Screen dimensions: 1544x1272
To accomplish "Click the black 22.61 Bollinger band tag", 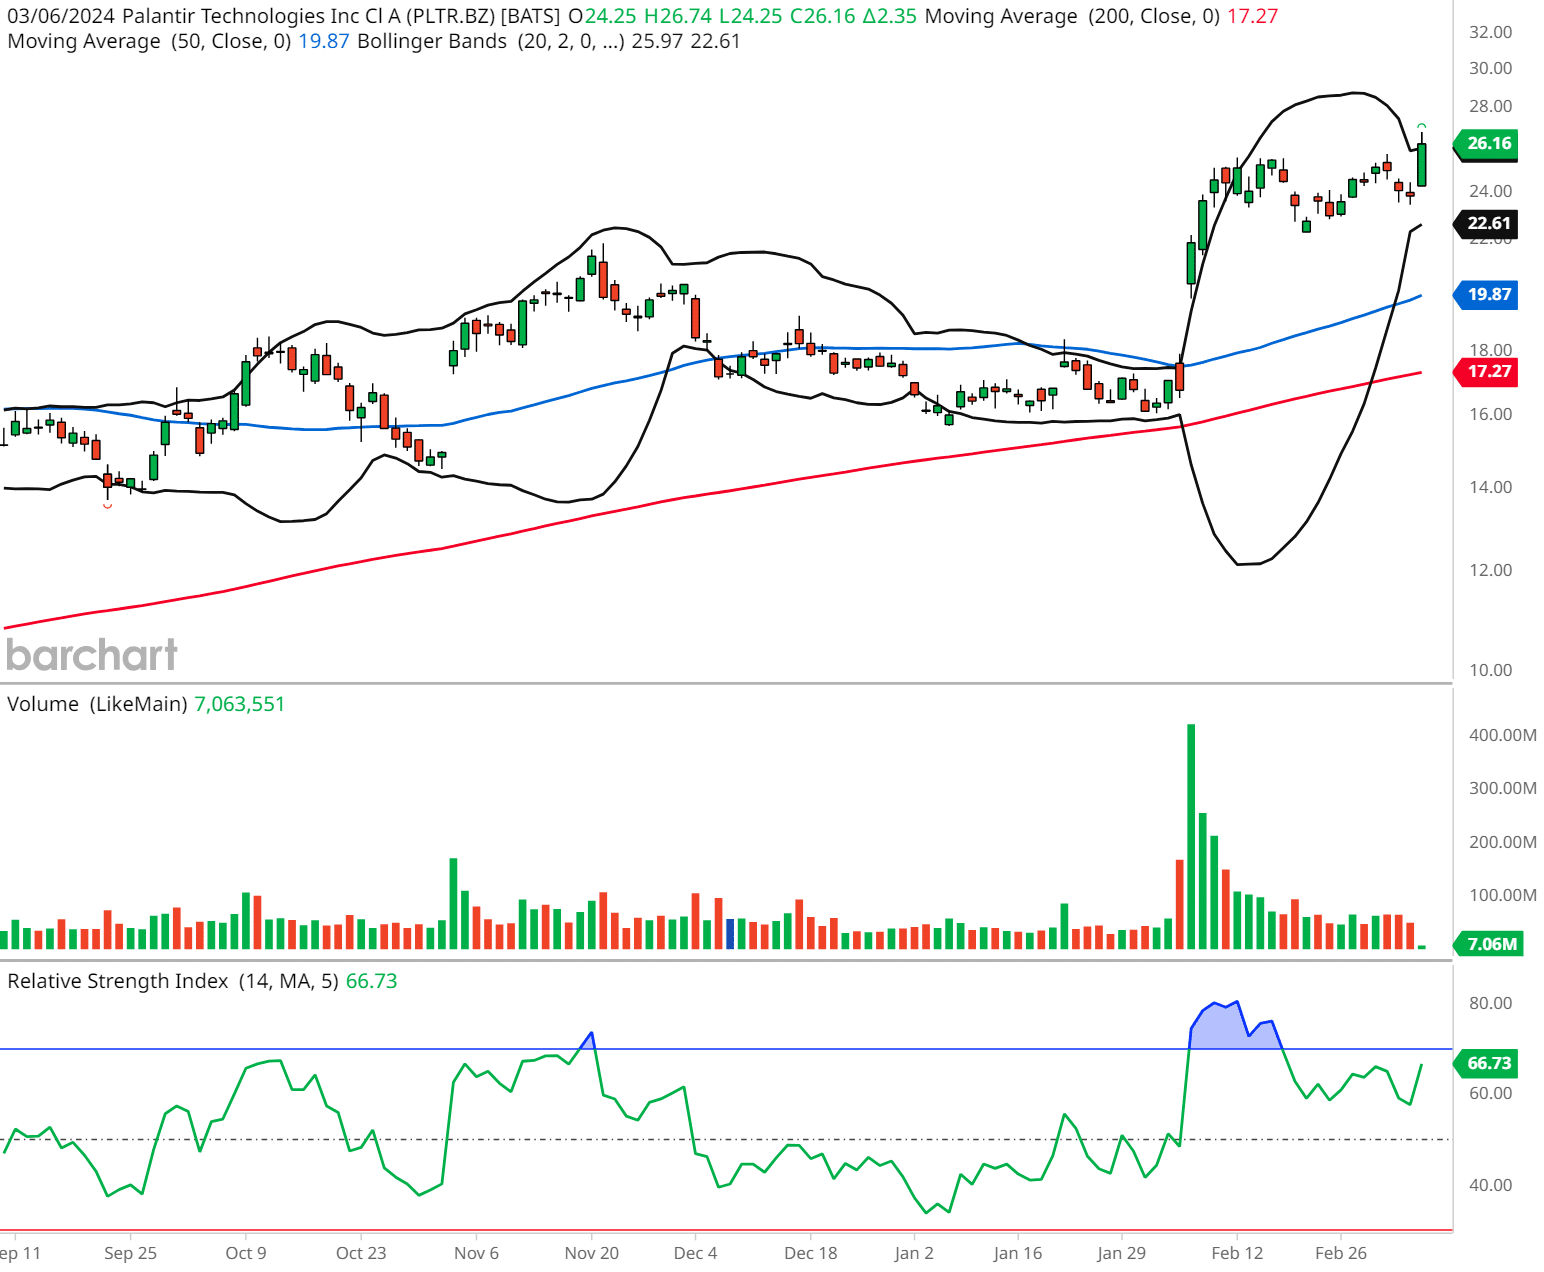I will (x=1487, y=223).
